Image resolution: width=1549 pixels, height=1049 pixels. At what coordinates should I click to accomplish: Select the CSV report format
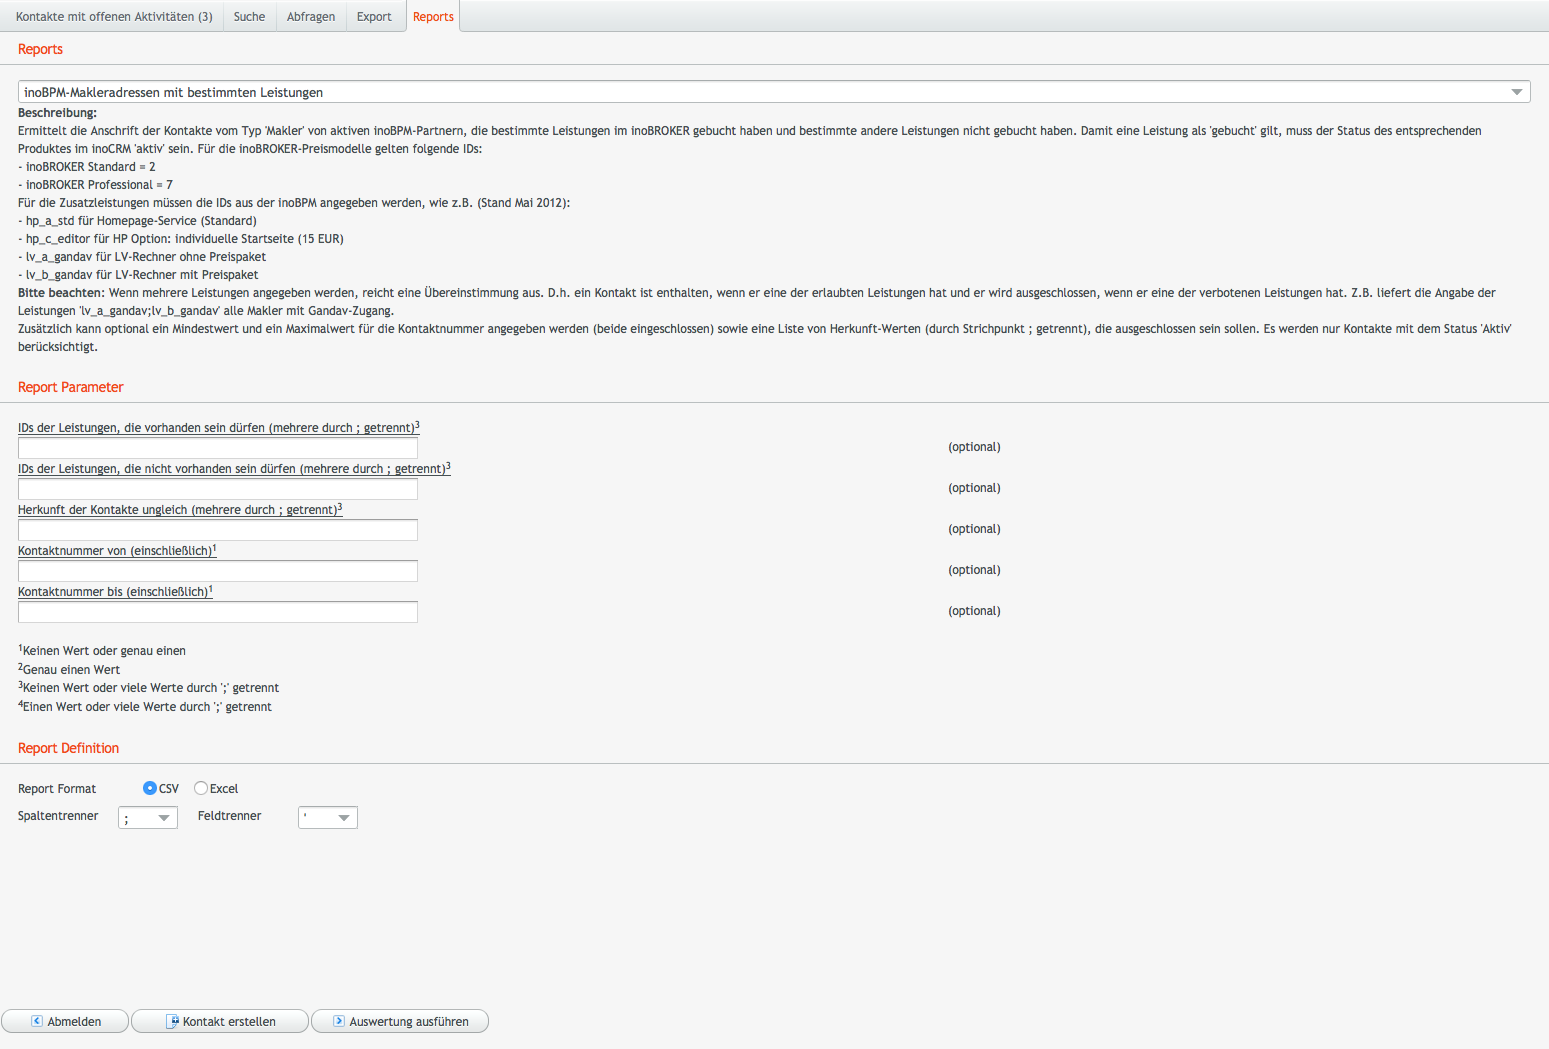click(x=150, y=788)
